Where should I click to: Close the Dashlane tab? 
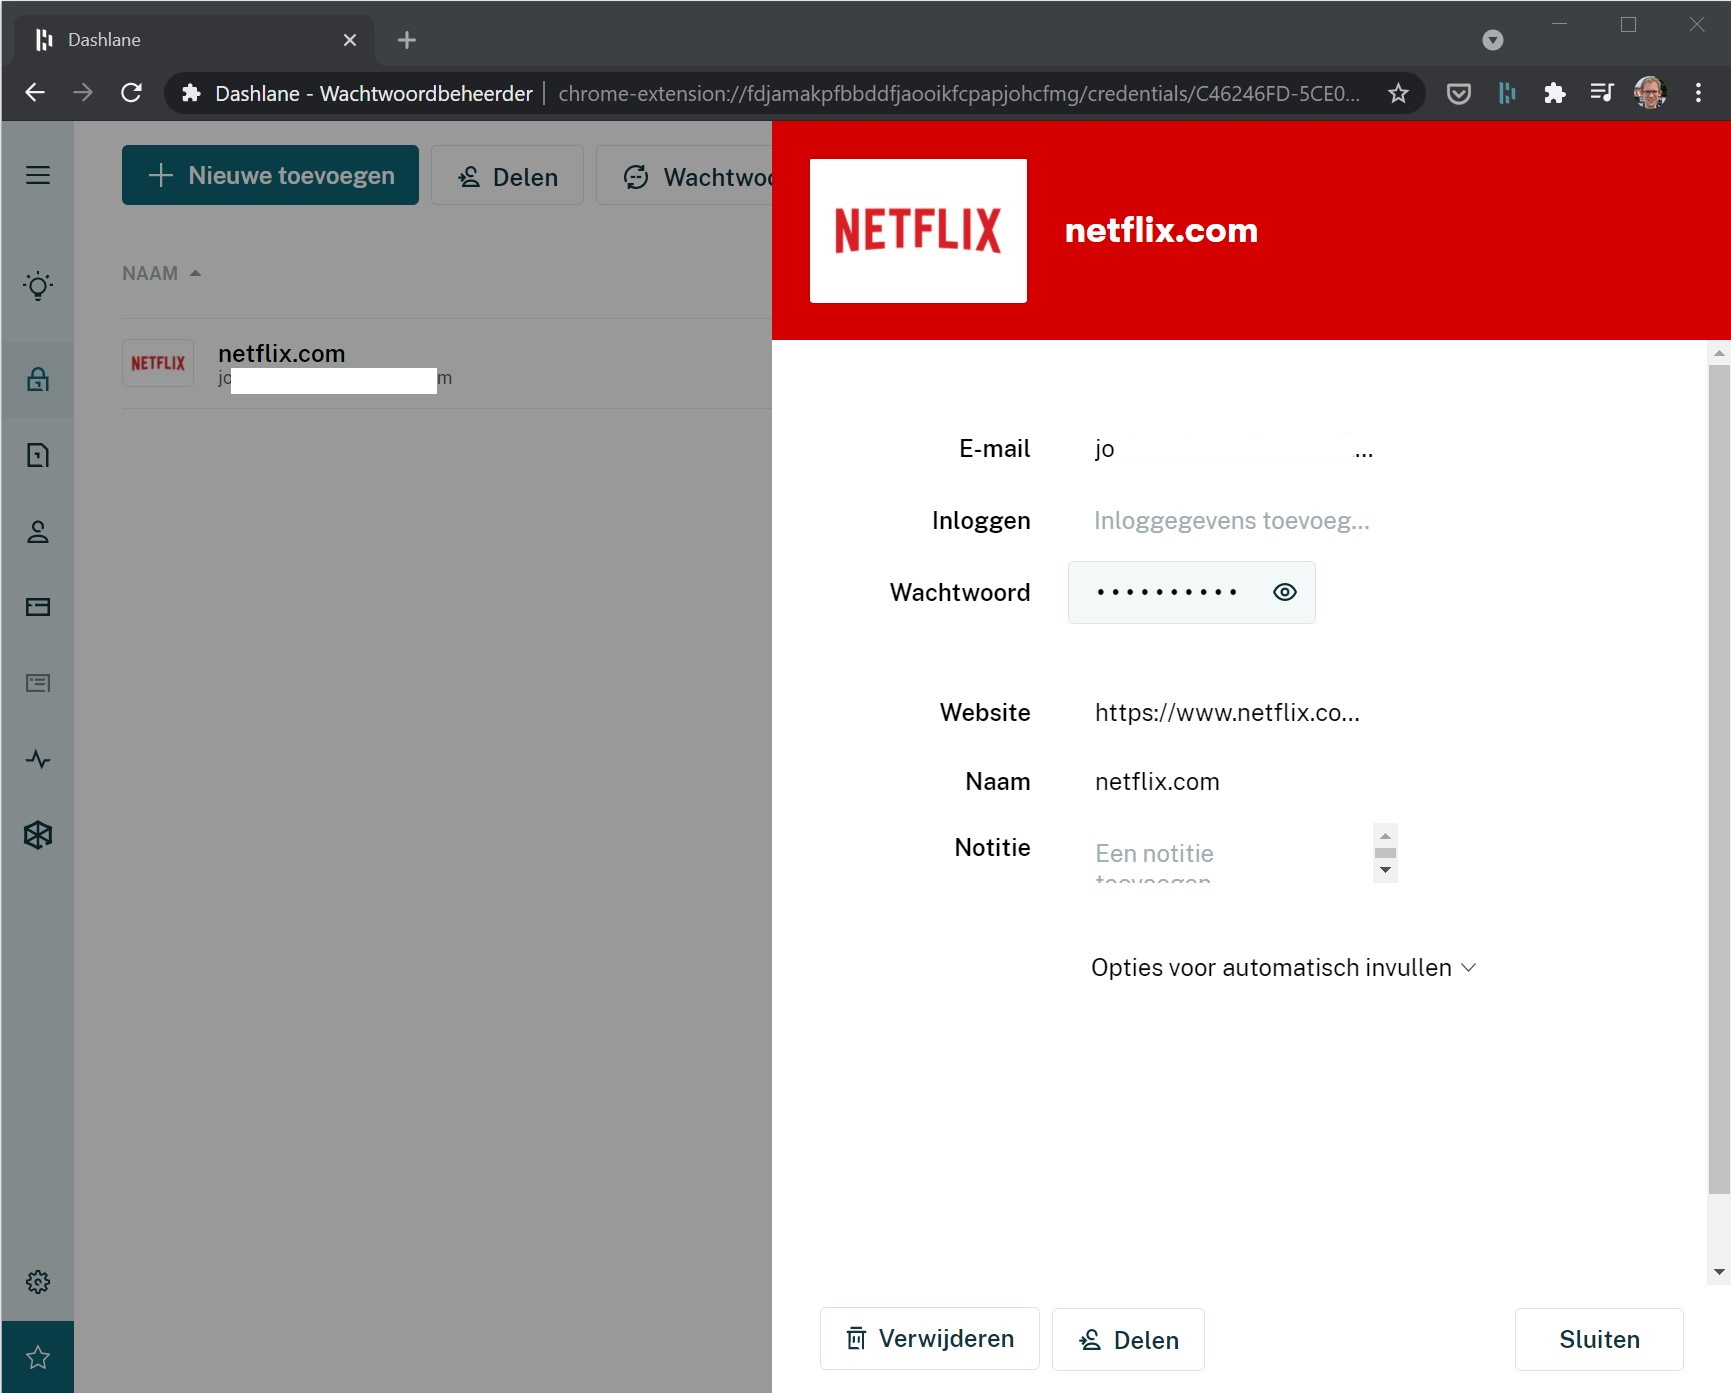350,40
